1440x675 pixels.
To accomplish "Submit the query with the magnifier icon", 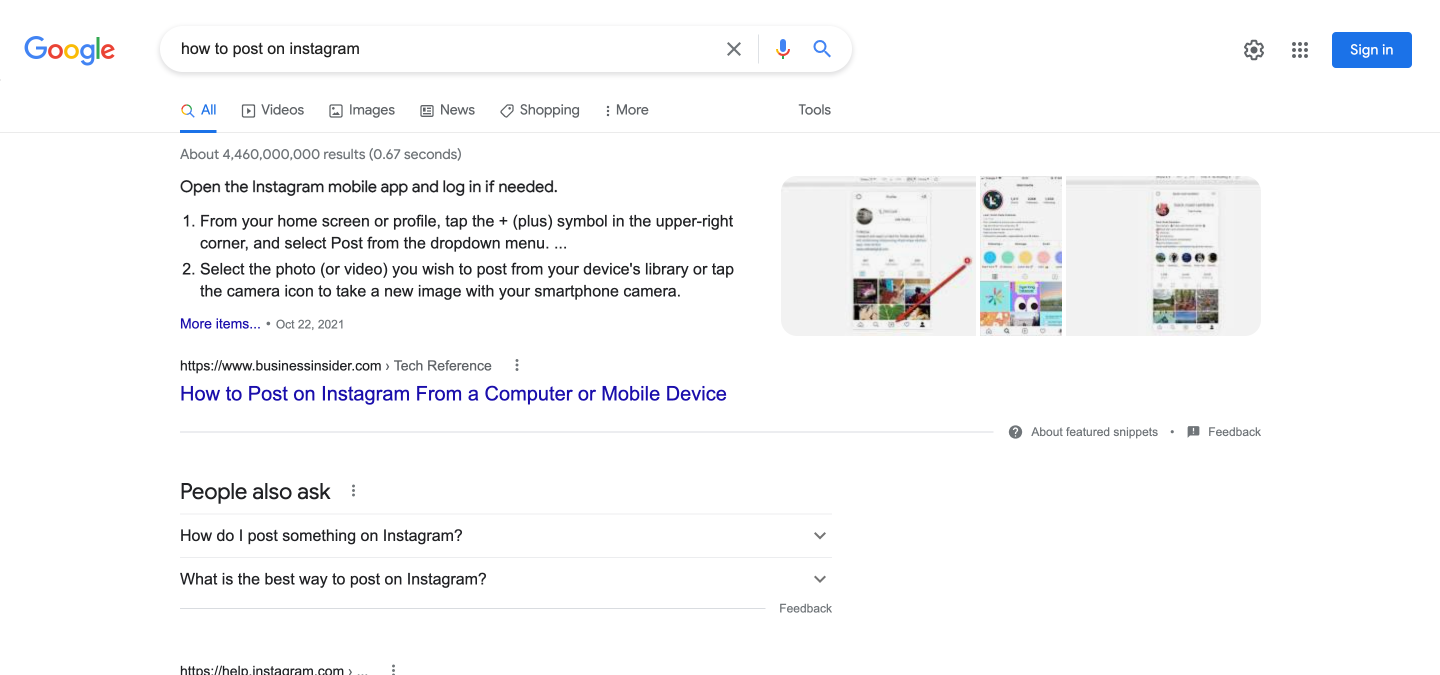I will (822, 49).
